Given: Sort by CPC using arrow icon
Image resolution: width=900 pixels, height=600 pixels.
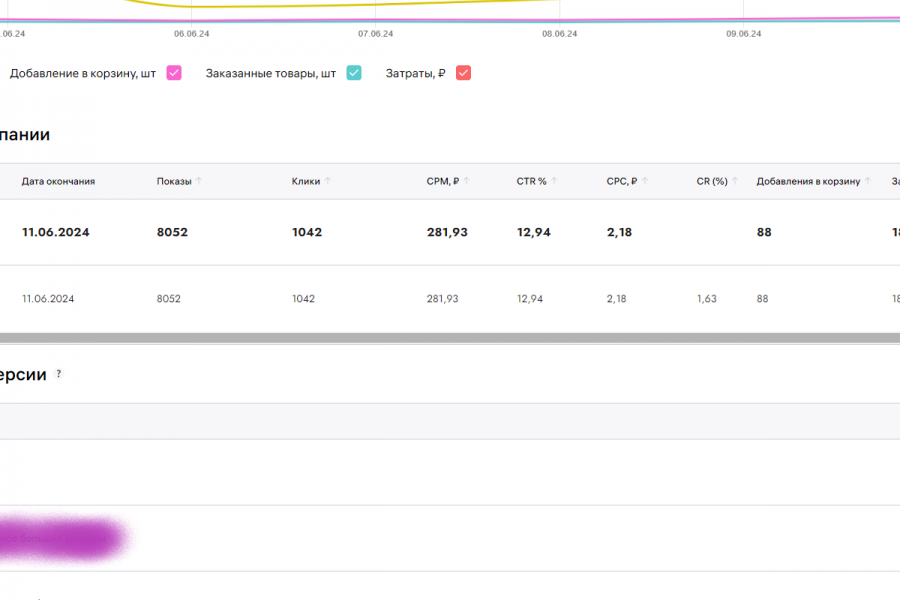Looking at the screenshot, I should point(645,181).
